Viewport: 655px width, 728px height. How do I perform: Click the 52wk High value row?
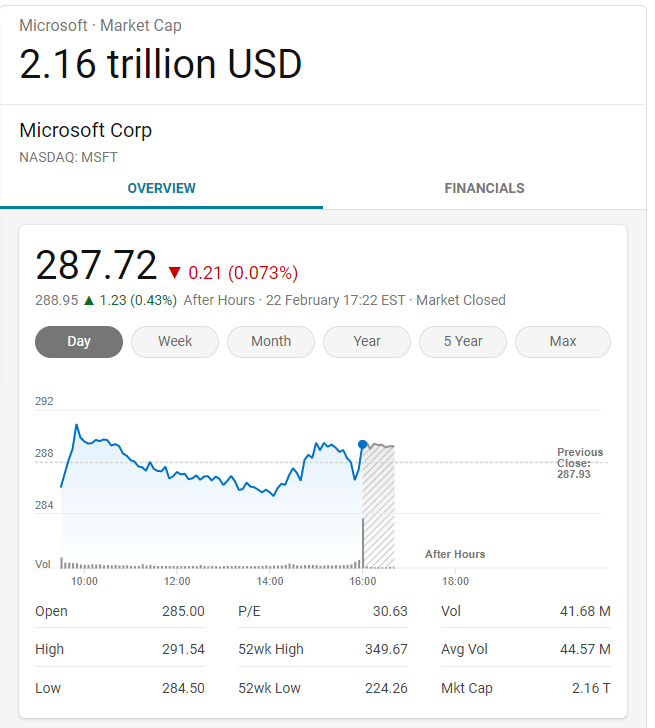(x=323, y=650)
